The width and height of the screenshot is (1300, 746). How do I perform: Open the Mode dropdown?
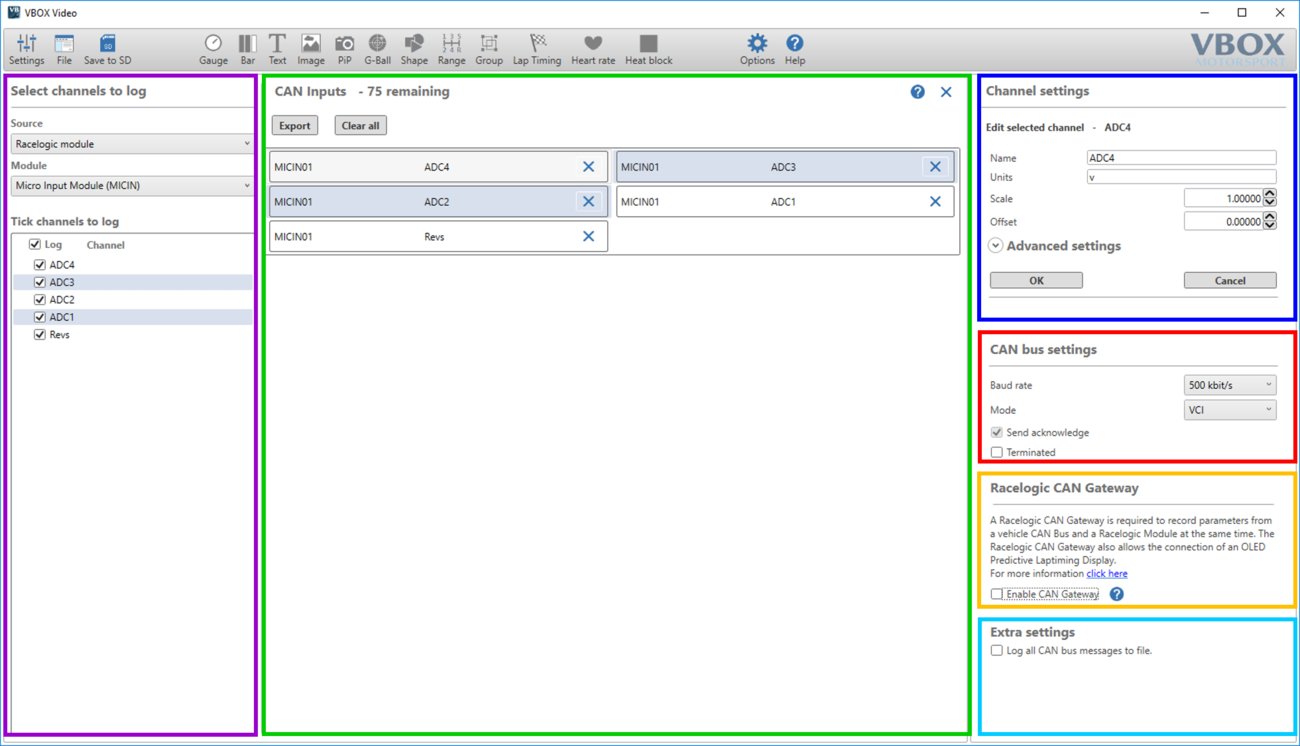tap(1230, 410)
